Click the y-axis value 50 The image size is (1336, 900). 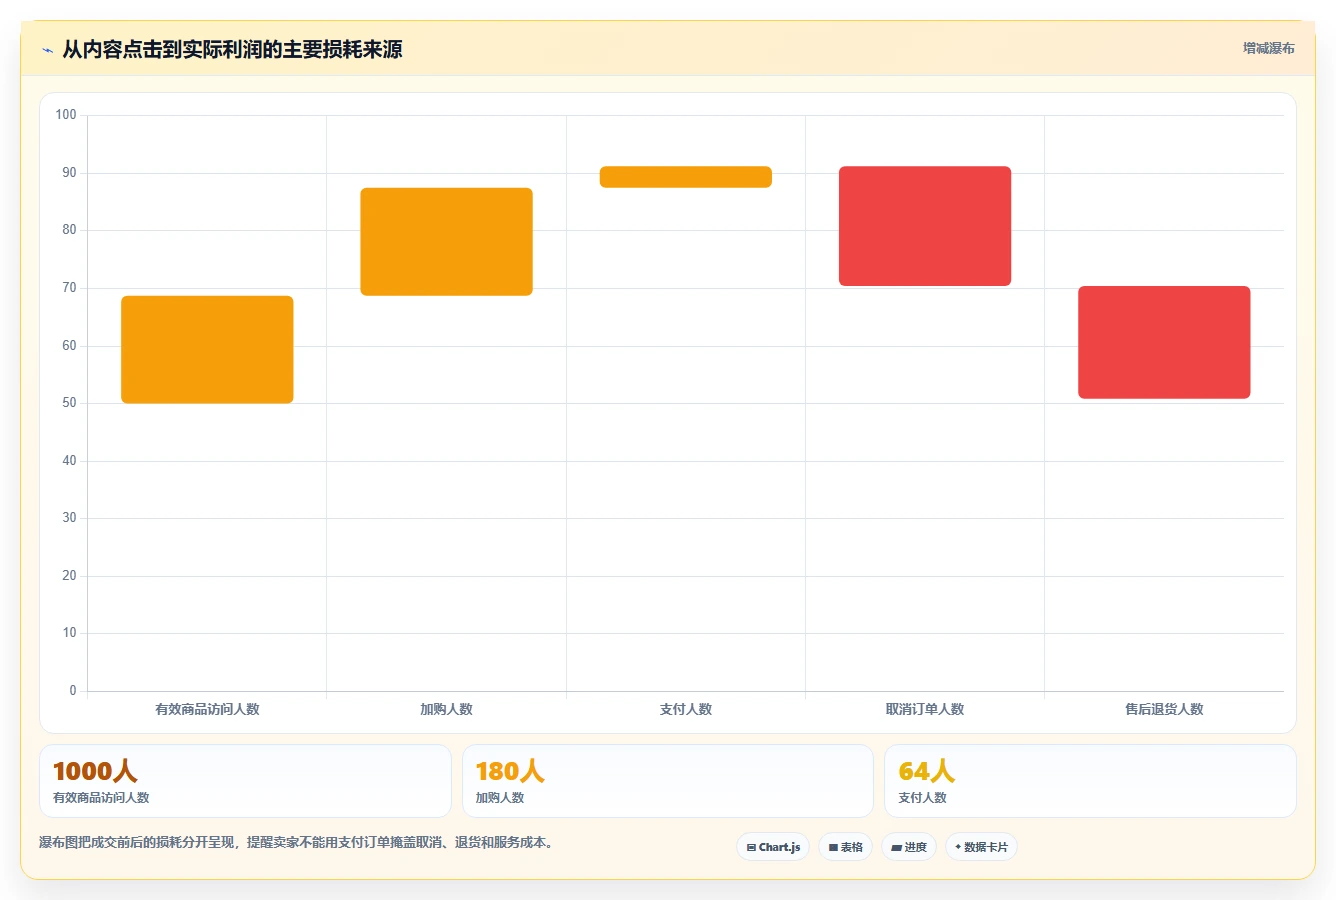[x=69, y=403]
